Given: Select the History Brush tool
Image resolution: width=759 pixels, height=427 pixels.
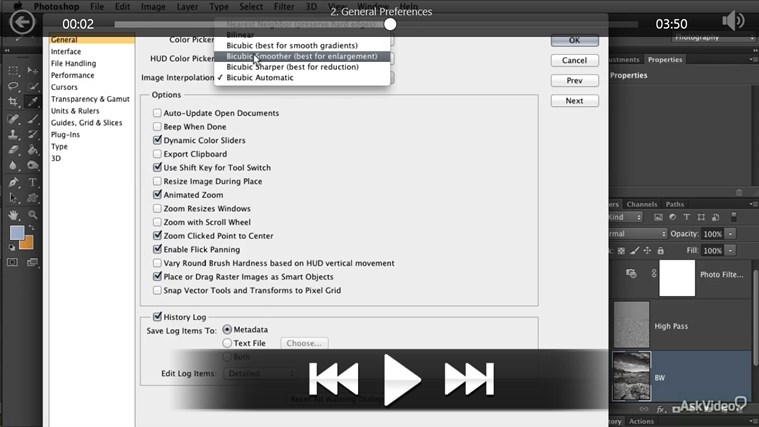Looking at the screenshot, I should coord(32,134).
